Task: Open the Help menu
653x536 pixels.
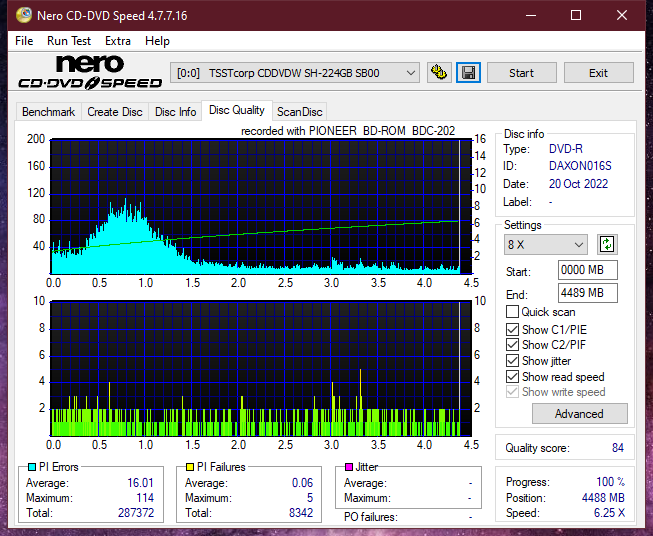Action: click(x=157, y=41)
